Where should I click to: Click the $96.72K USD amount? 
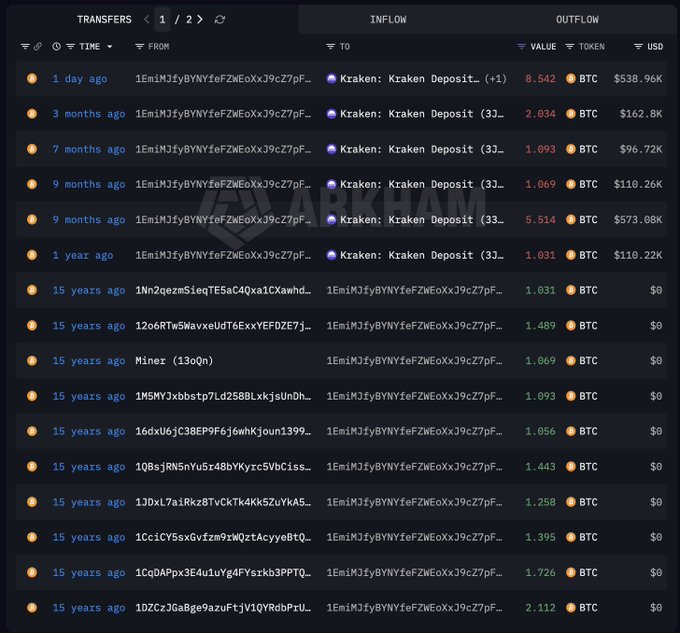tap(641, 149)
